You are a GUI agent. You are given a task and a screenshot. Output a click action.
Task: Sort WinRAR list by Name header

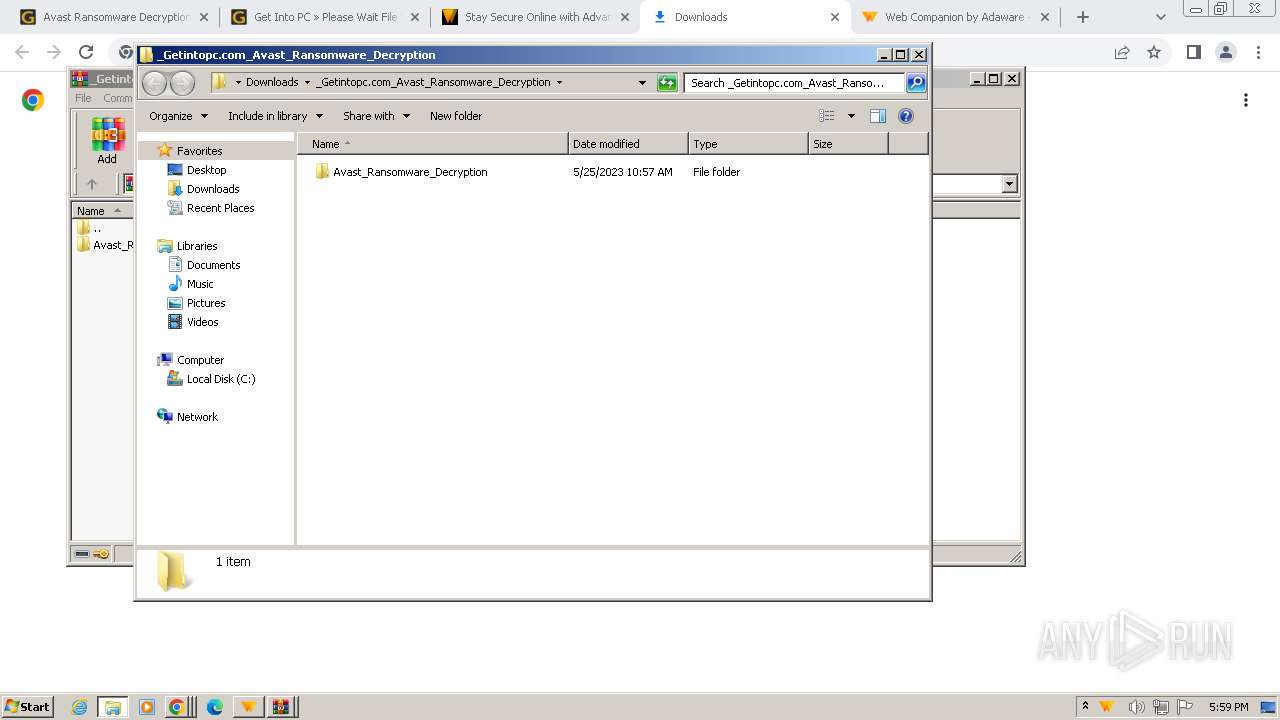coord(102,211)
